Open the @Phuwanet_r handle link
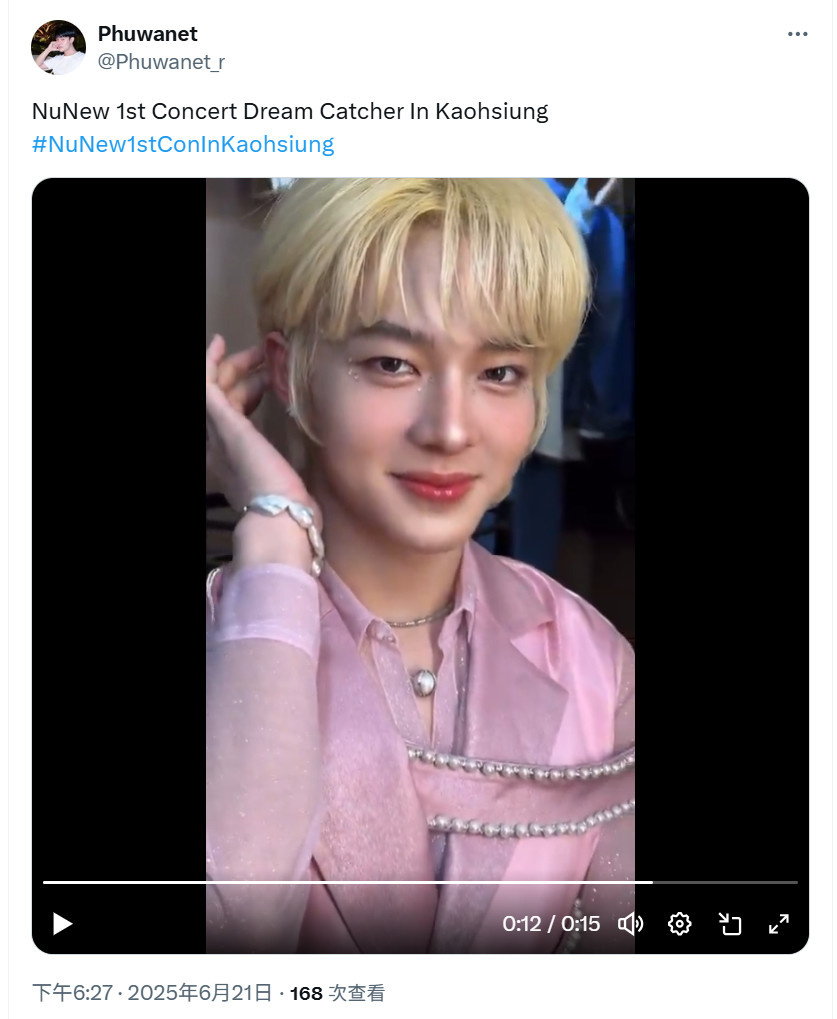The width and height of the screenshot is (837, 1019). pyautogui.click(x=161, y=62)
